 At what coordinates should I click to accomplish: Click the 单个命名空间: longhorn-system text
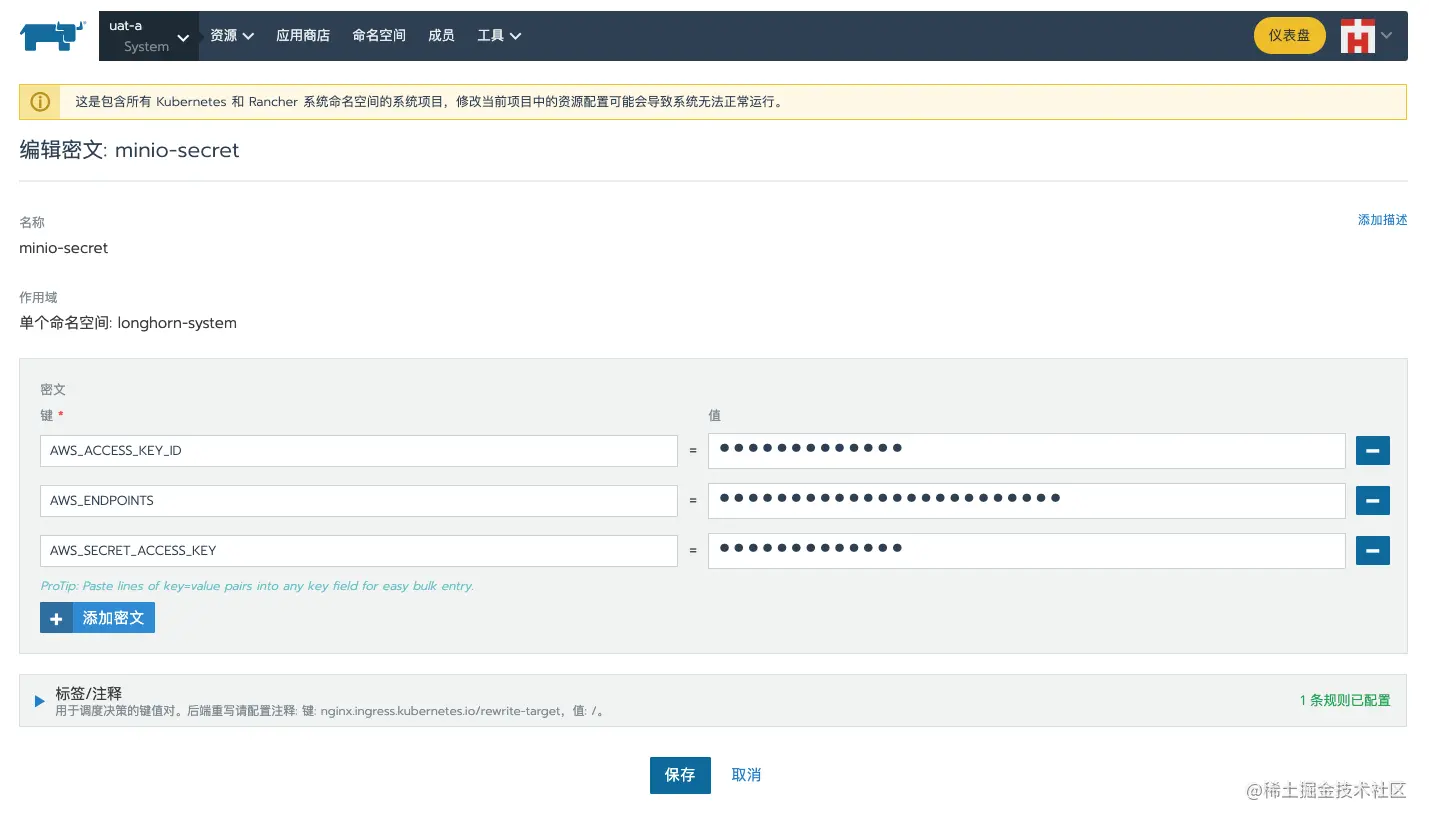[x=128, y=323]
